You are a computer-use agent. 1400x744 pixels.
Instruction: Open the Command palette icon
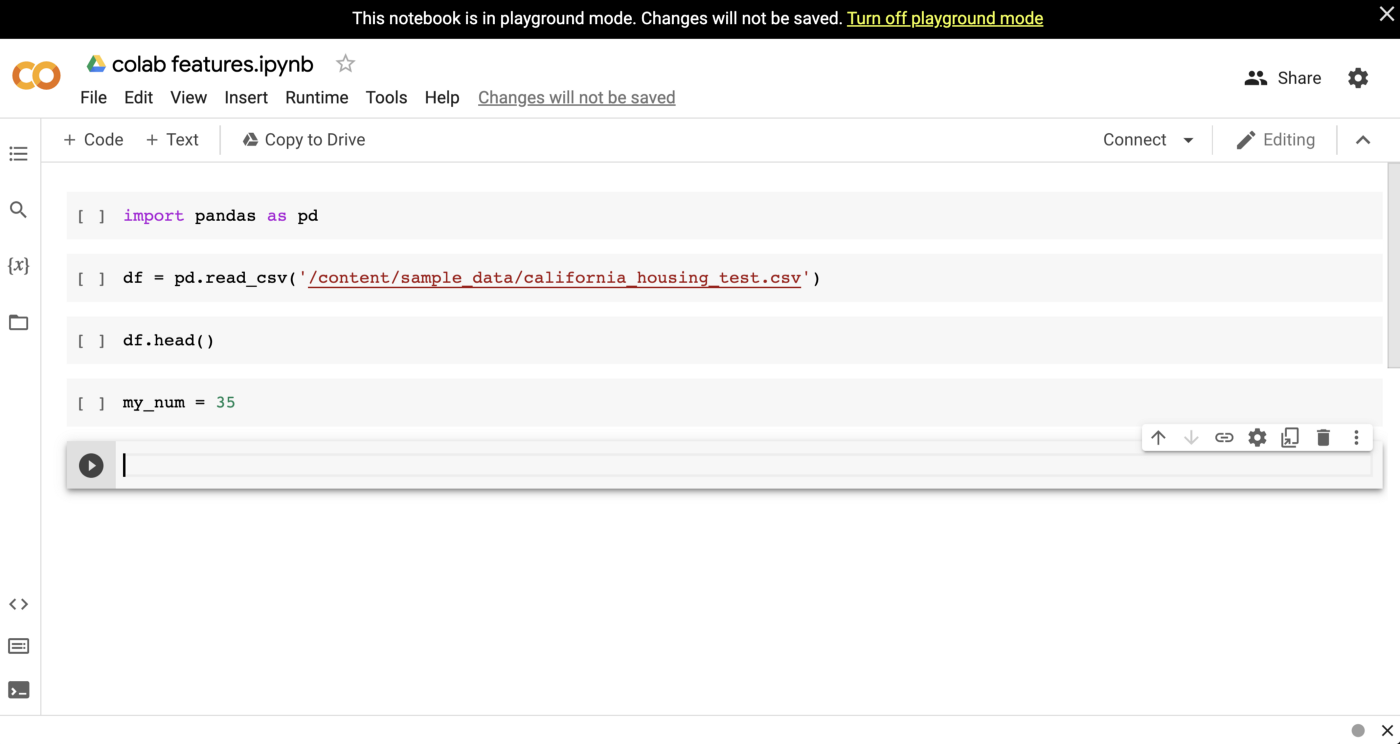click(18, 646)
